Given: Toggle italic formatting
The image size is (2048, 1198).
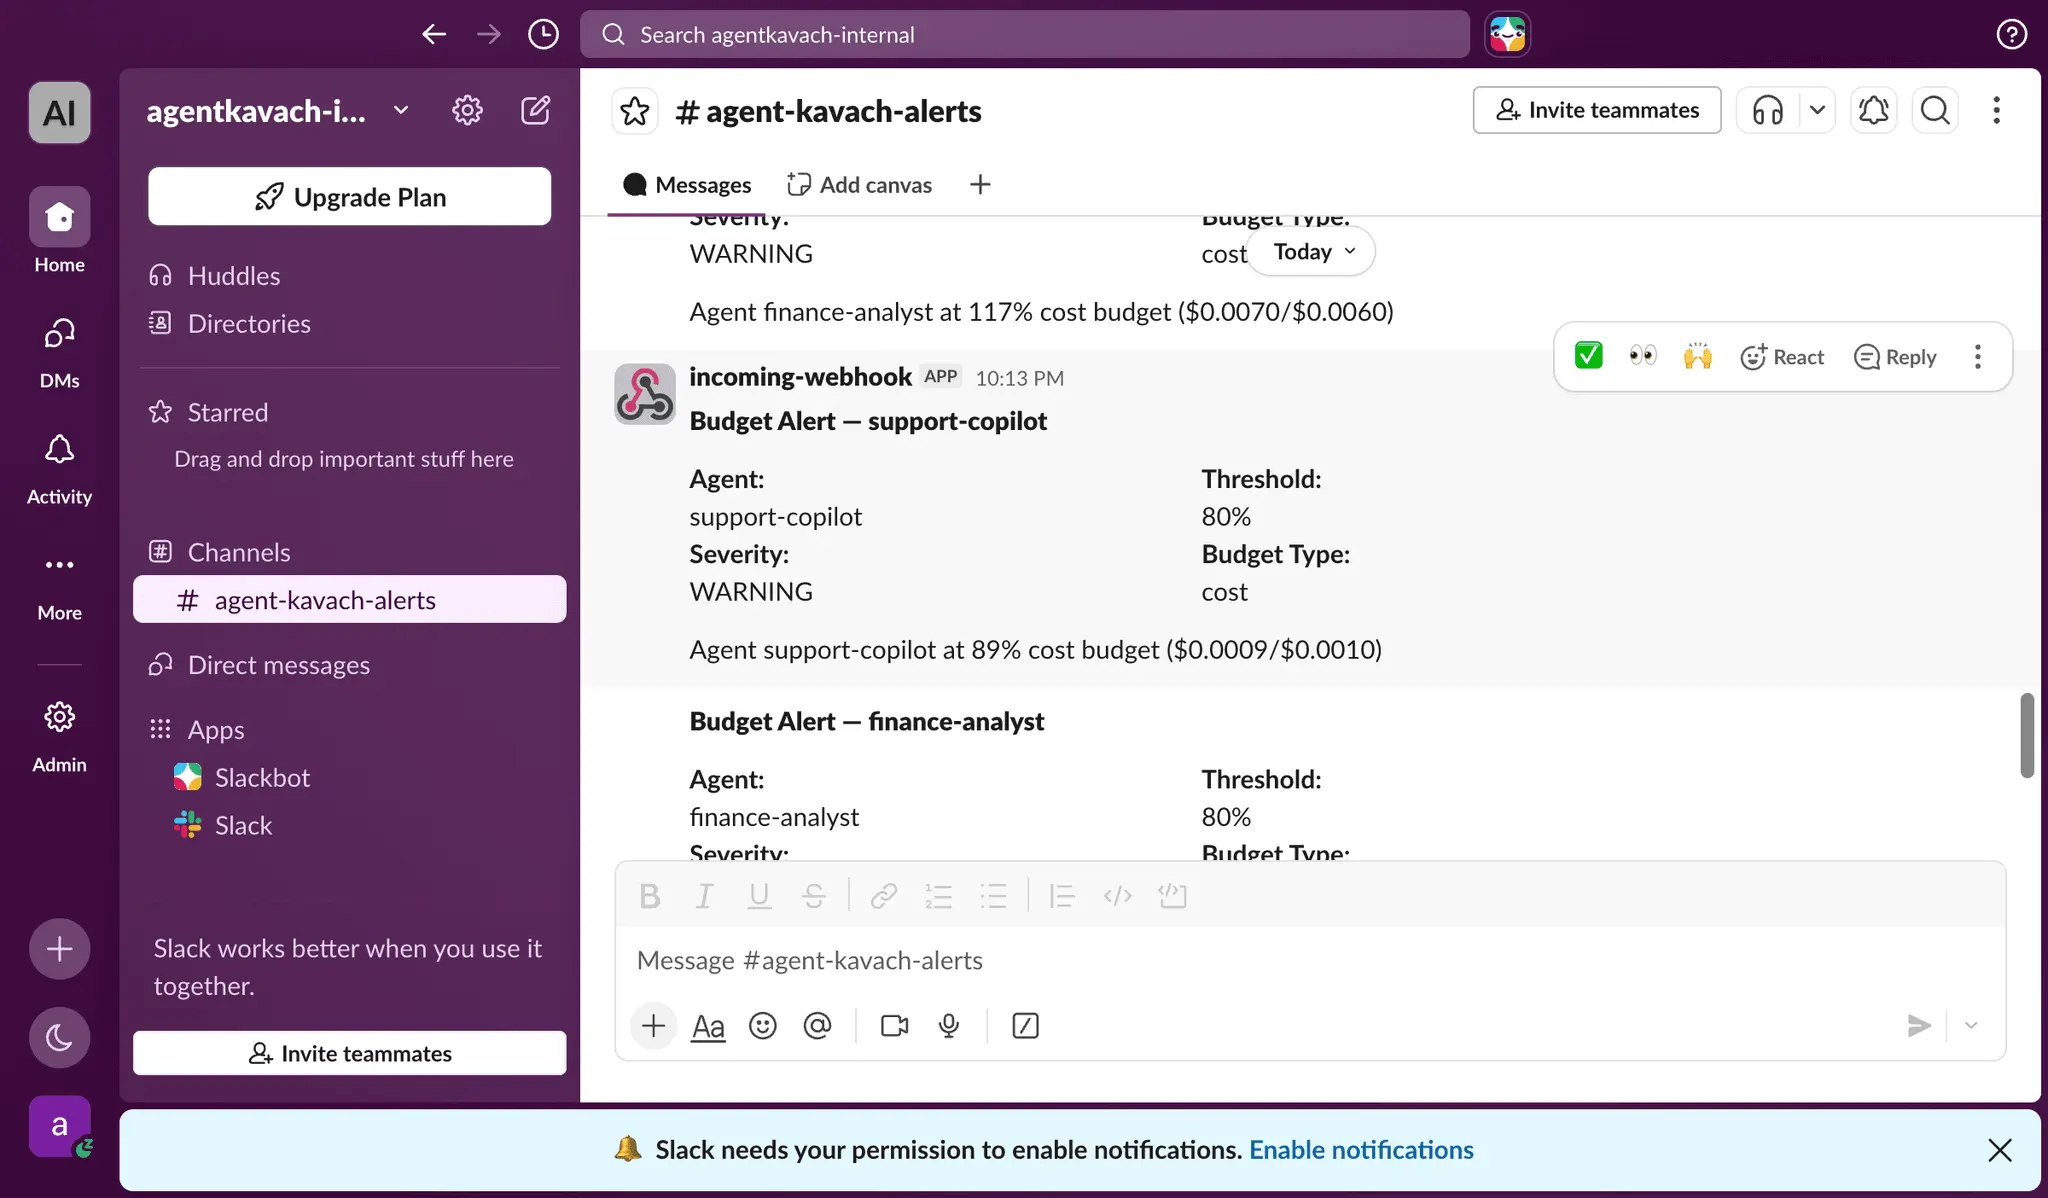Looking at the screenshot, I should (x=704, y=896).
